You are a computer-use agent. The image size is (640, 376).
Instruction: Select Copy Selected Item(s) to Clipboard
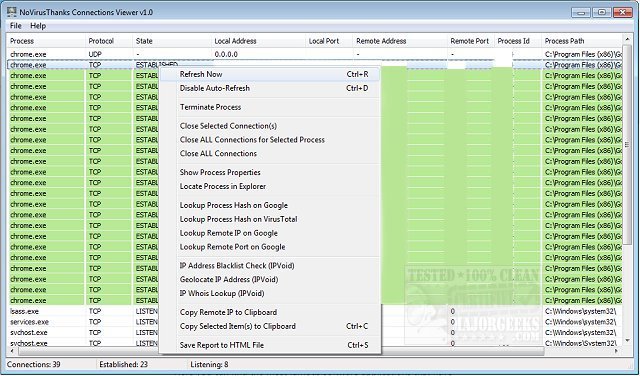click(x=269, y=326)
